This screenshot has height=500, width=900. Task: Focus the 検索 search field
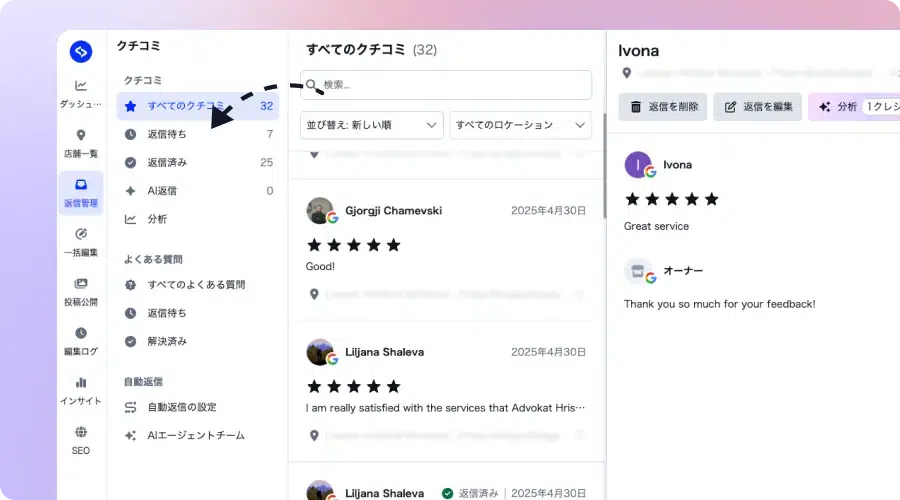click(446, 85)
